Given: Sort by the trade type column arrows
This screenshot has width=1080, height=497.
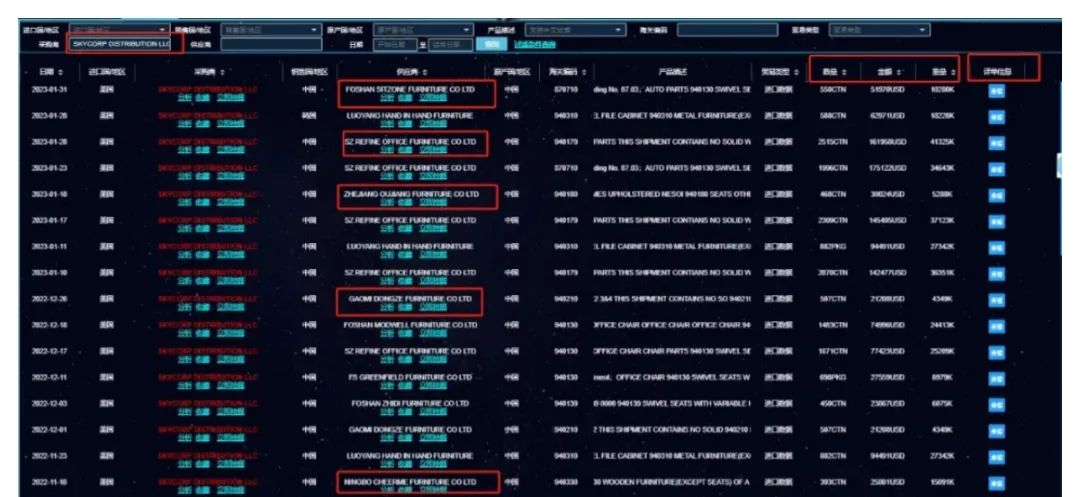Looking at the screenshot, I should 797,72.
